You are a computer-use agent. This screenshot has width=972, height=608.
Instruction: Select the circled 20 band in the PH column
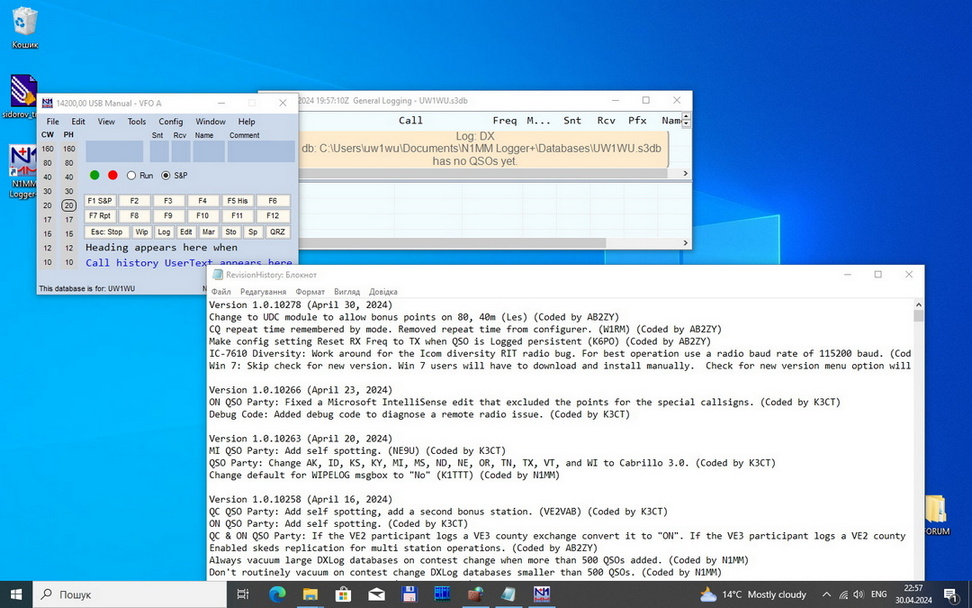tap(69, 205)
